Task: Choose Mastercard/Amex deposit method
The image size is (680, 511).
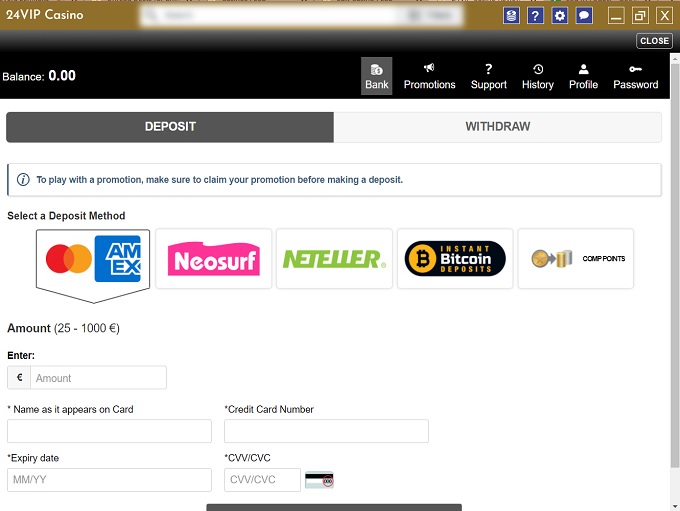Action: point(93,260)
